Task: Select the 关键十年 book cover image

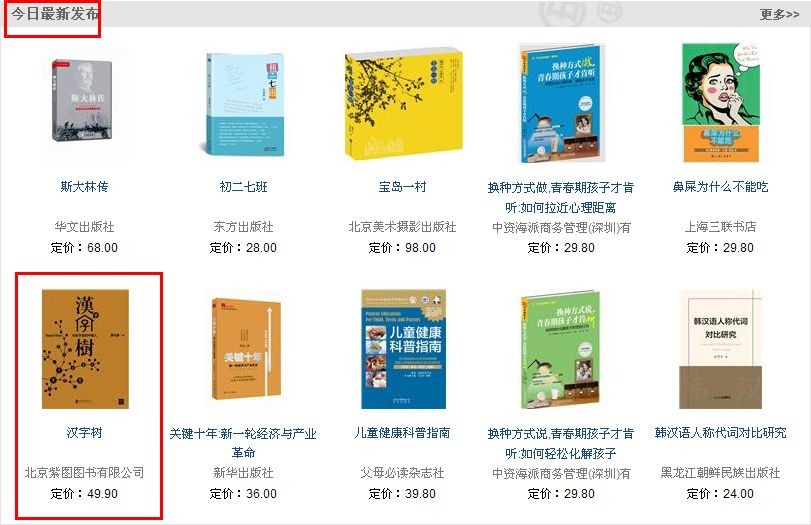Action: pyautogui.click(x=245, y=349)
